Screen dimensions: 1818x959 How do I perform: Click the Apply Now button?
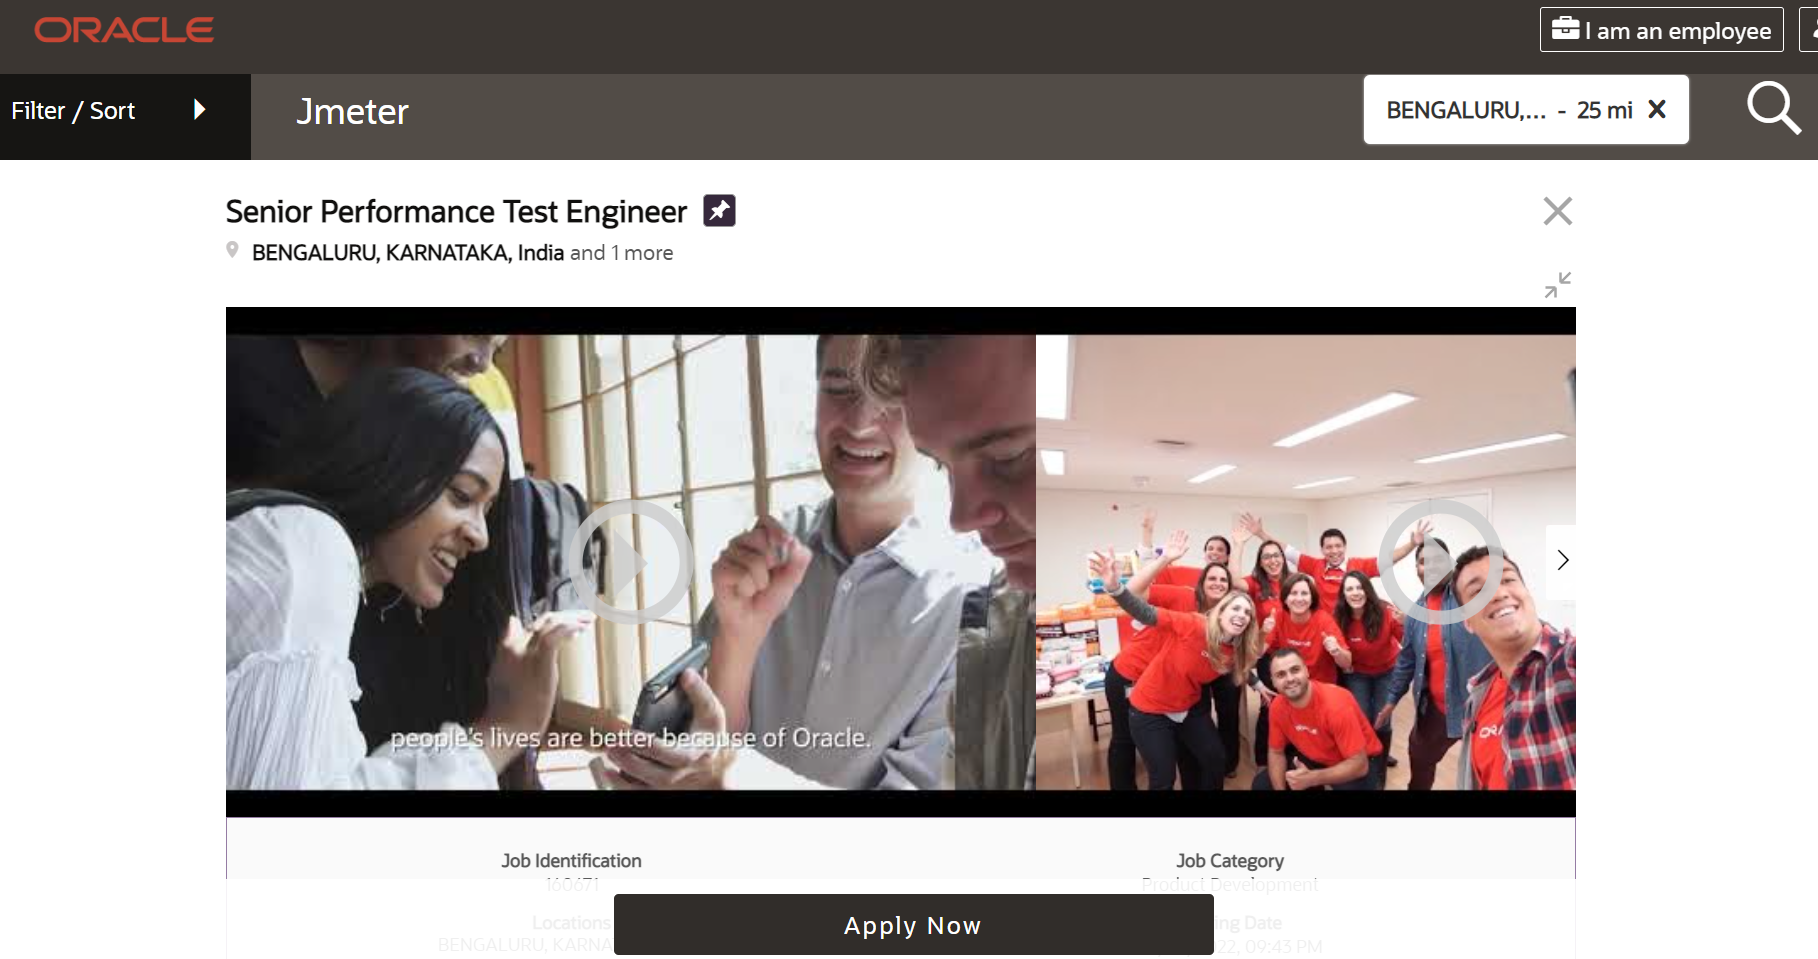(x=913, y=925)
